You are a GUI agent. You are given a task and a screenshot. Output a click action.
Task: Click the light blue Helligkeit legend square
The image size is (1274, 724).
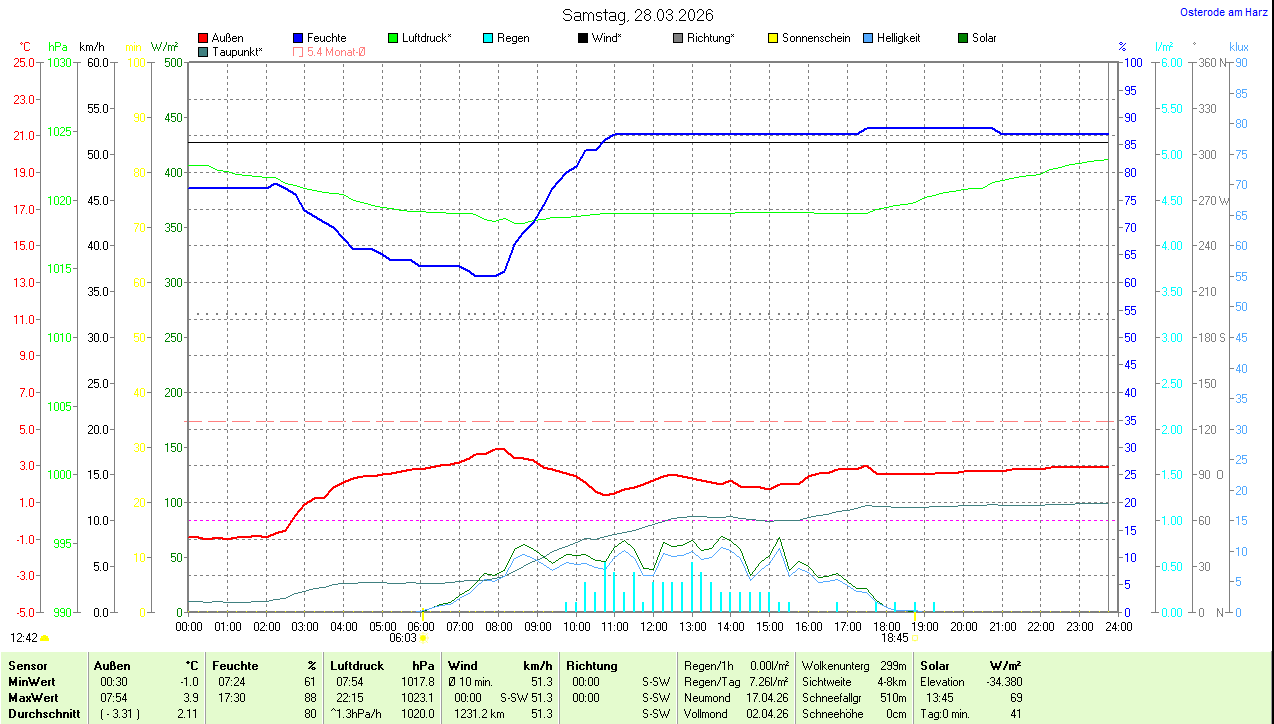[868, 38]
